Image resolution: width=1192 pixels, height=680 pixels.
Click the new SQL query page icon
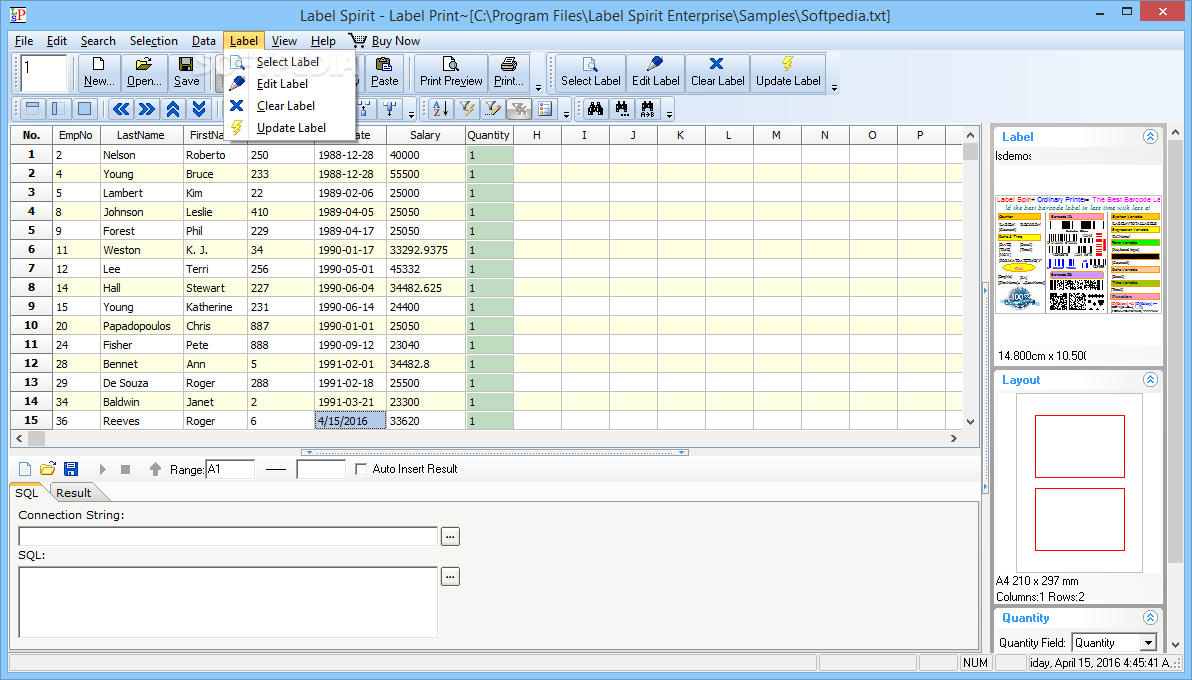pyautogui.click(x=25, y=469)
